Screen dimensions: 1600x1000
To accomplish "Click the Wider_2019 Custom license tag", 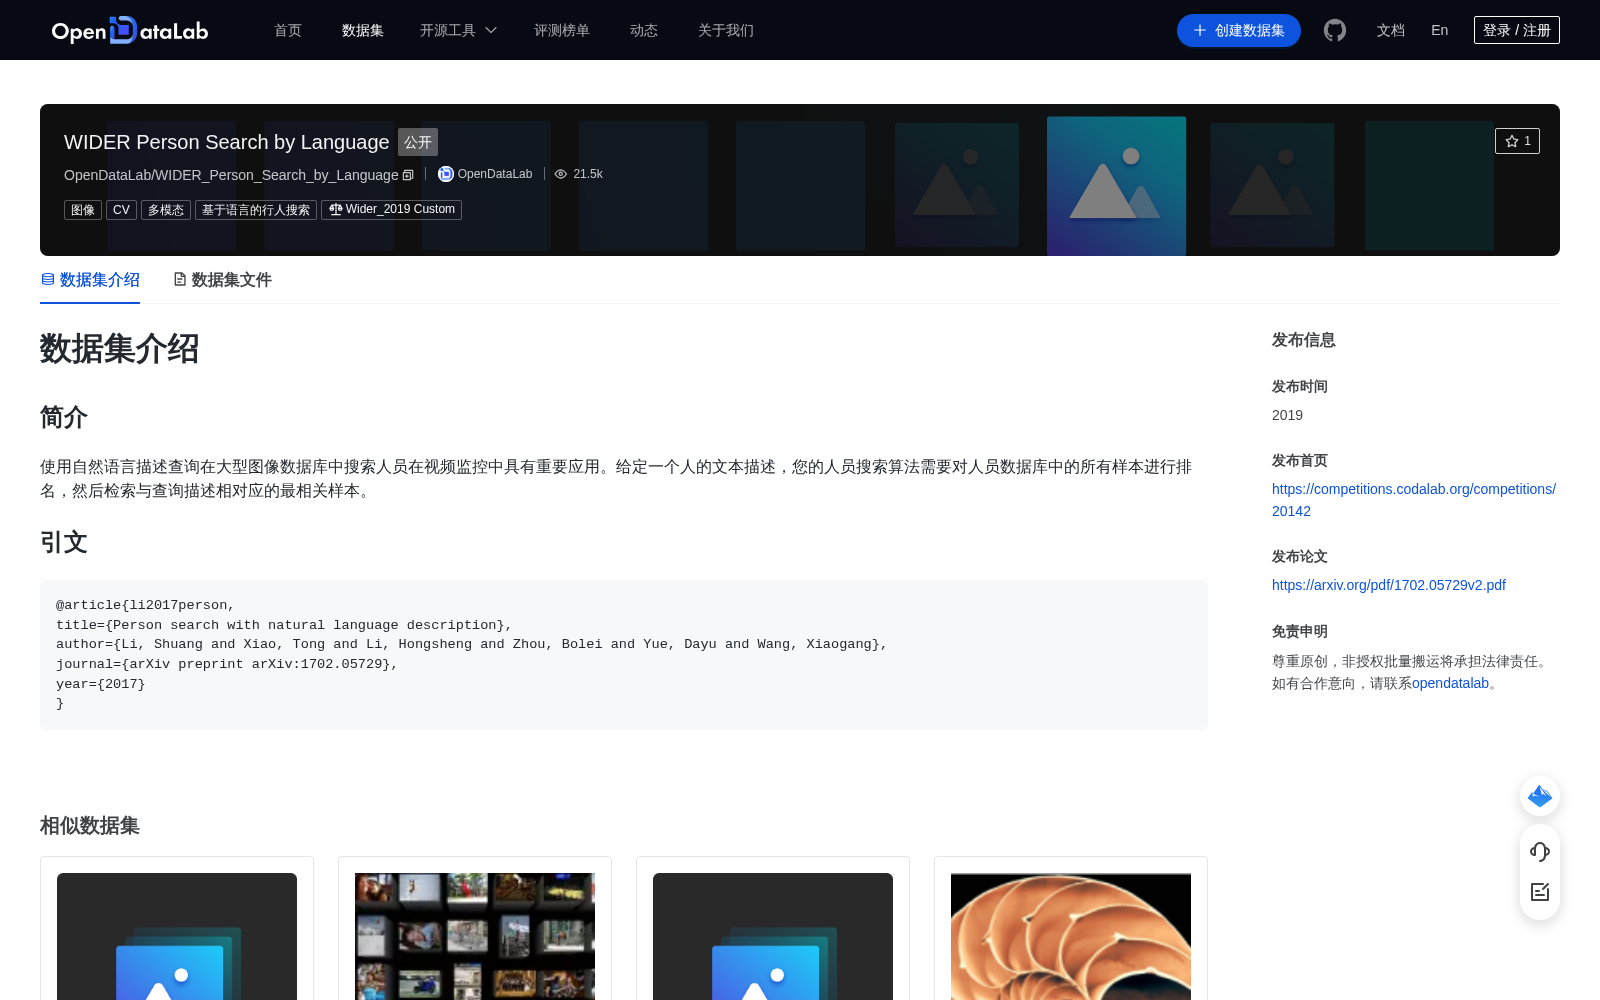I will (391, 210).
